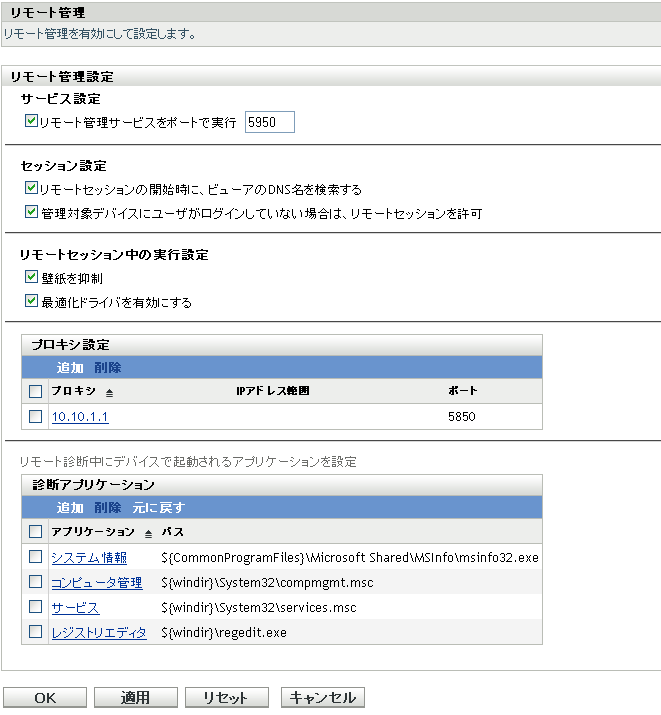Click 追加 in プロキシ設定 toolbar
This screenshot has width=661, height=715.
pos(70,368)
